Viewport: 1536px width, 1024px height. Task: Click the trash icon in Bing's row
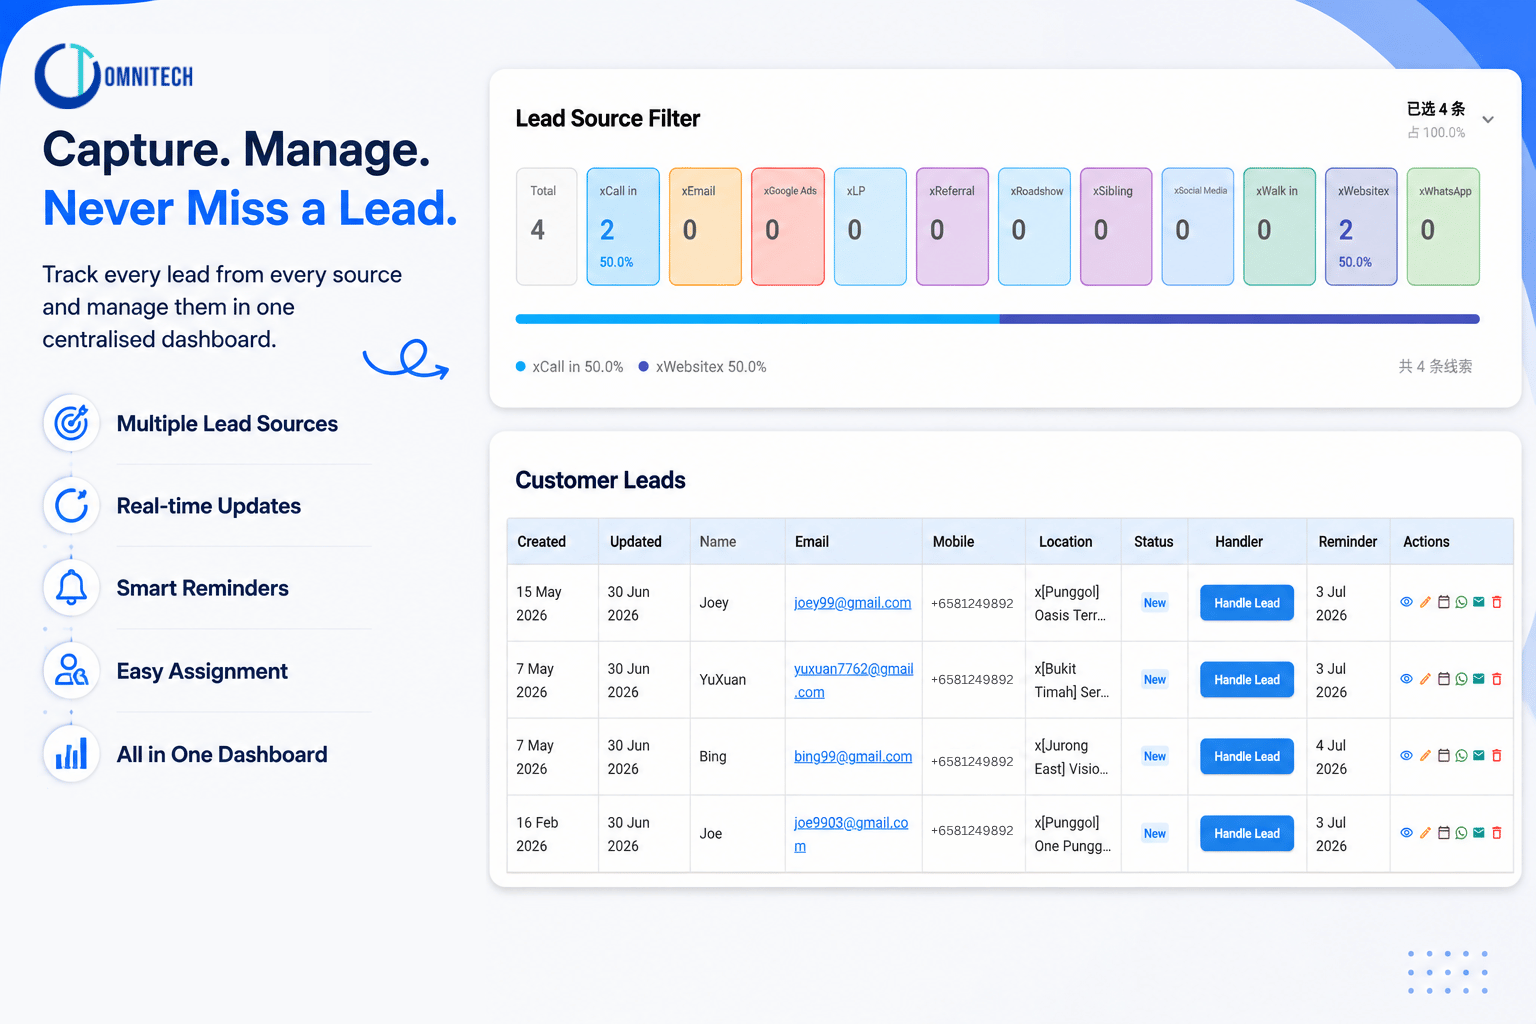tap(1497, 756)
